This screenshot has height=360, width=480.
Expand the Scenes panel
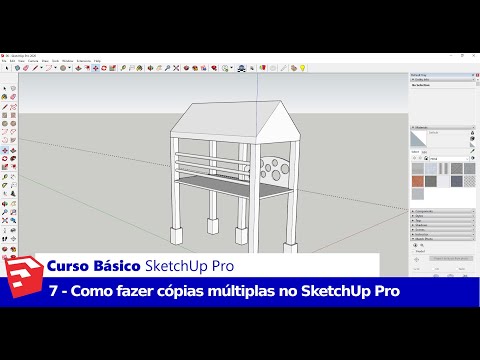(442, 230)
